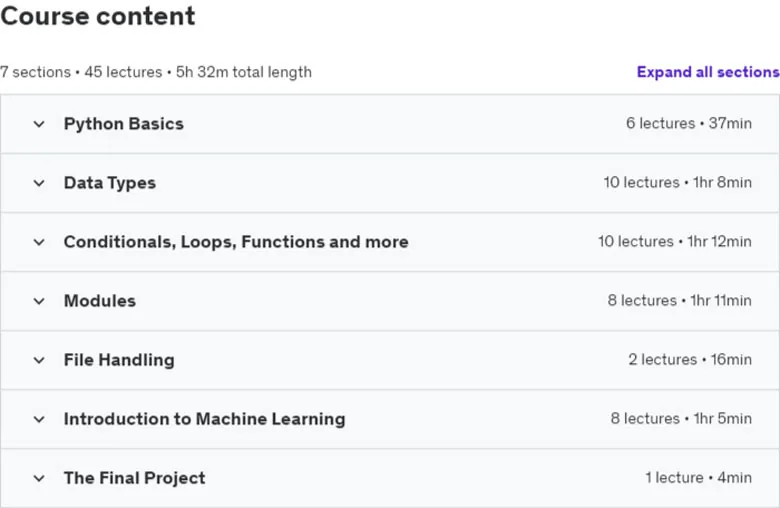Open the Data Types section title
The height and width of the screenshot is (508, 780).
[110, 183]
